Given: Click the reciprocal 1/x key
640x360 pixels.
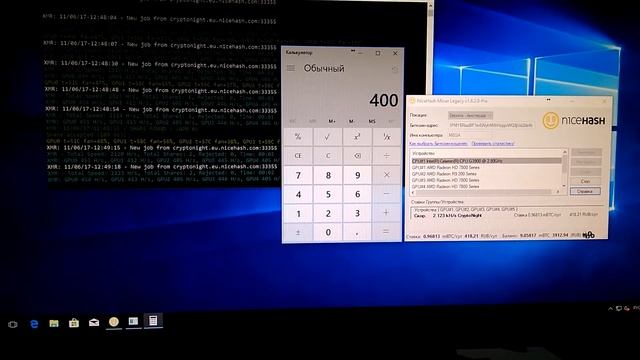Looking at the screenshot, I should (386, 137).
